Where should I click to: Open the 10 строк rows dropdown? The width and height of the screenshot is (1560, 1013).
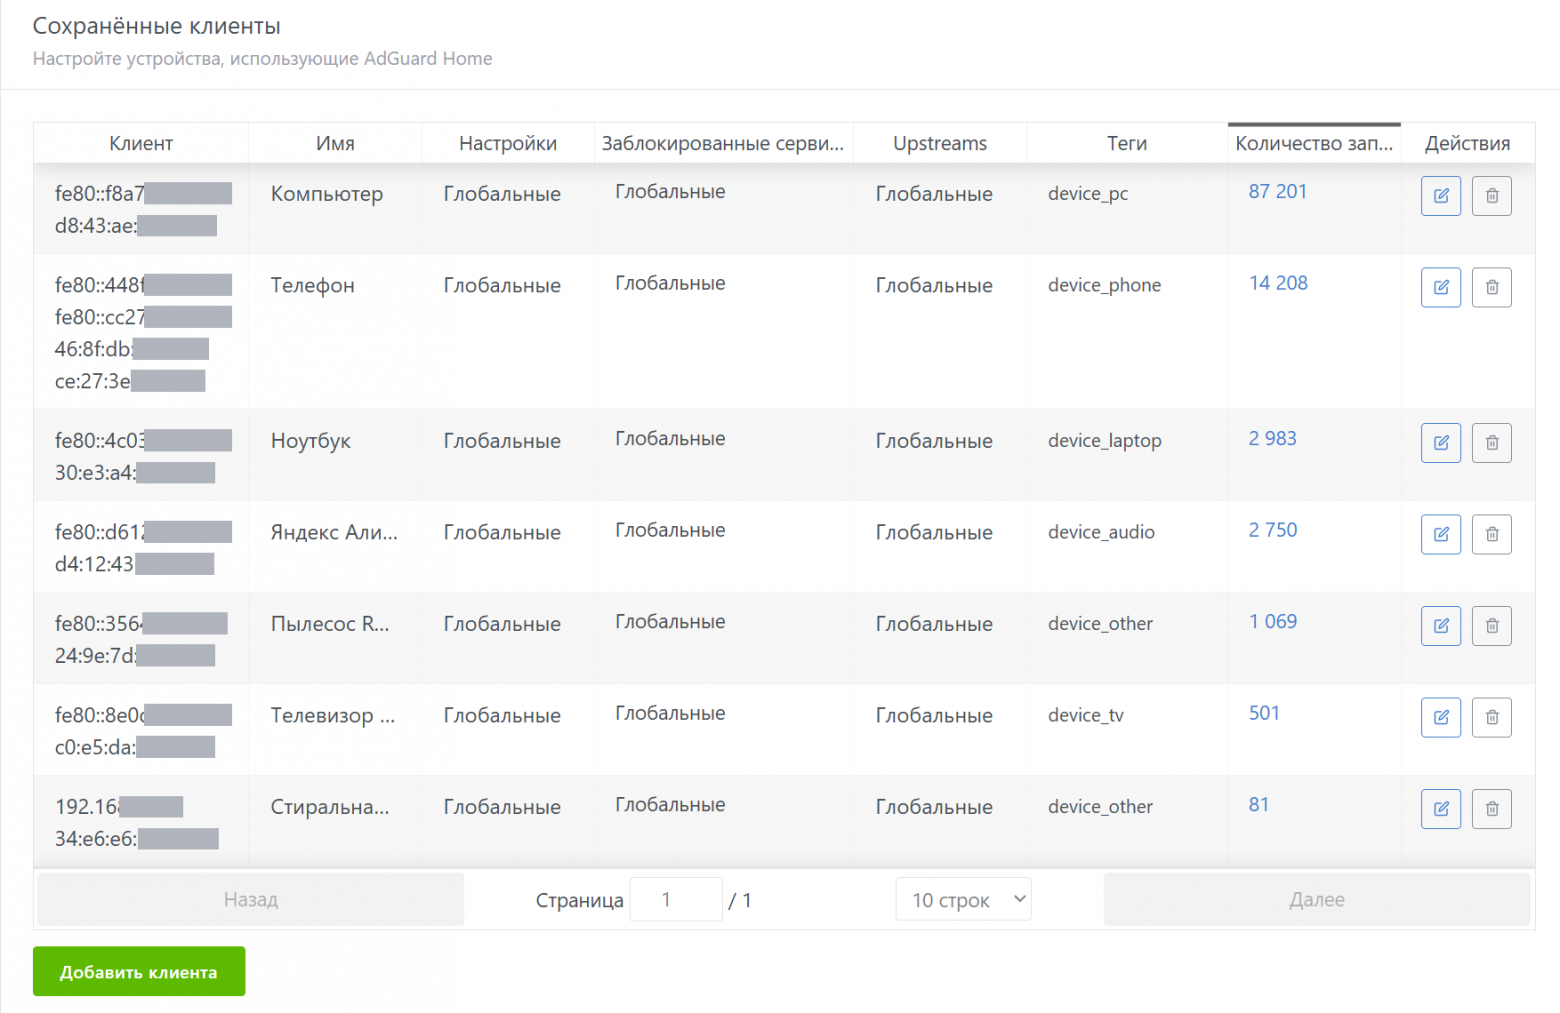click(963, 900)
